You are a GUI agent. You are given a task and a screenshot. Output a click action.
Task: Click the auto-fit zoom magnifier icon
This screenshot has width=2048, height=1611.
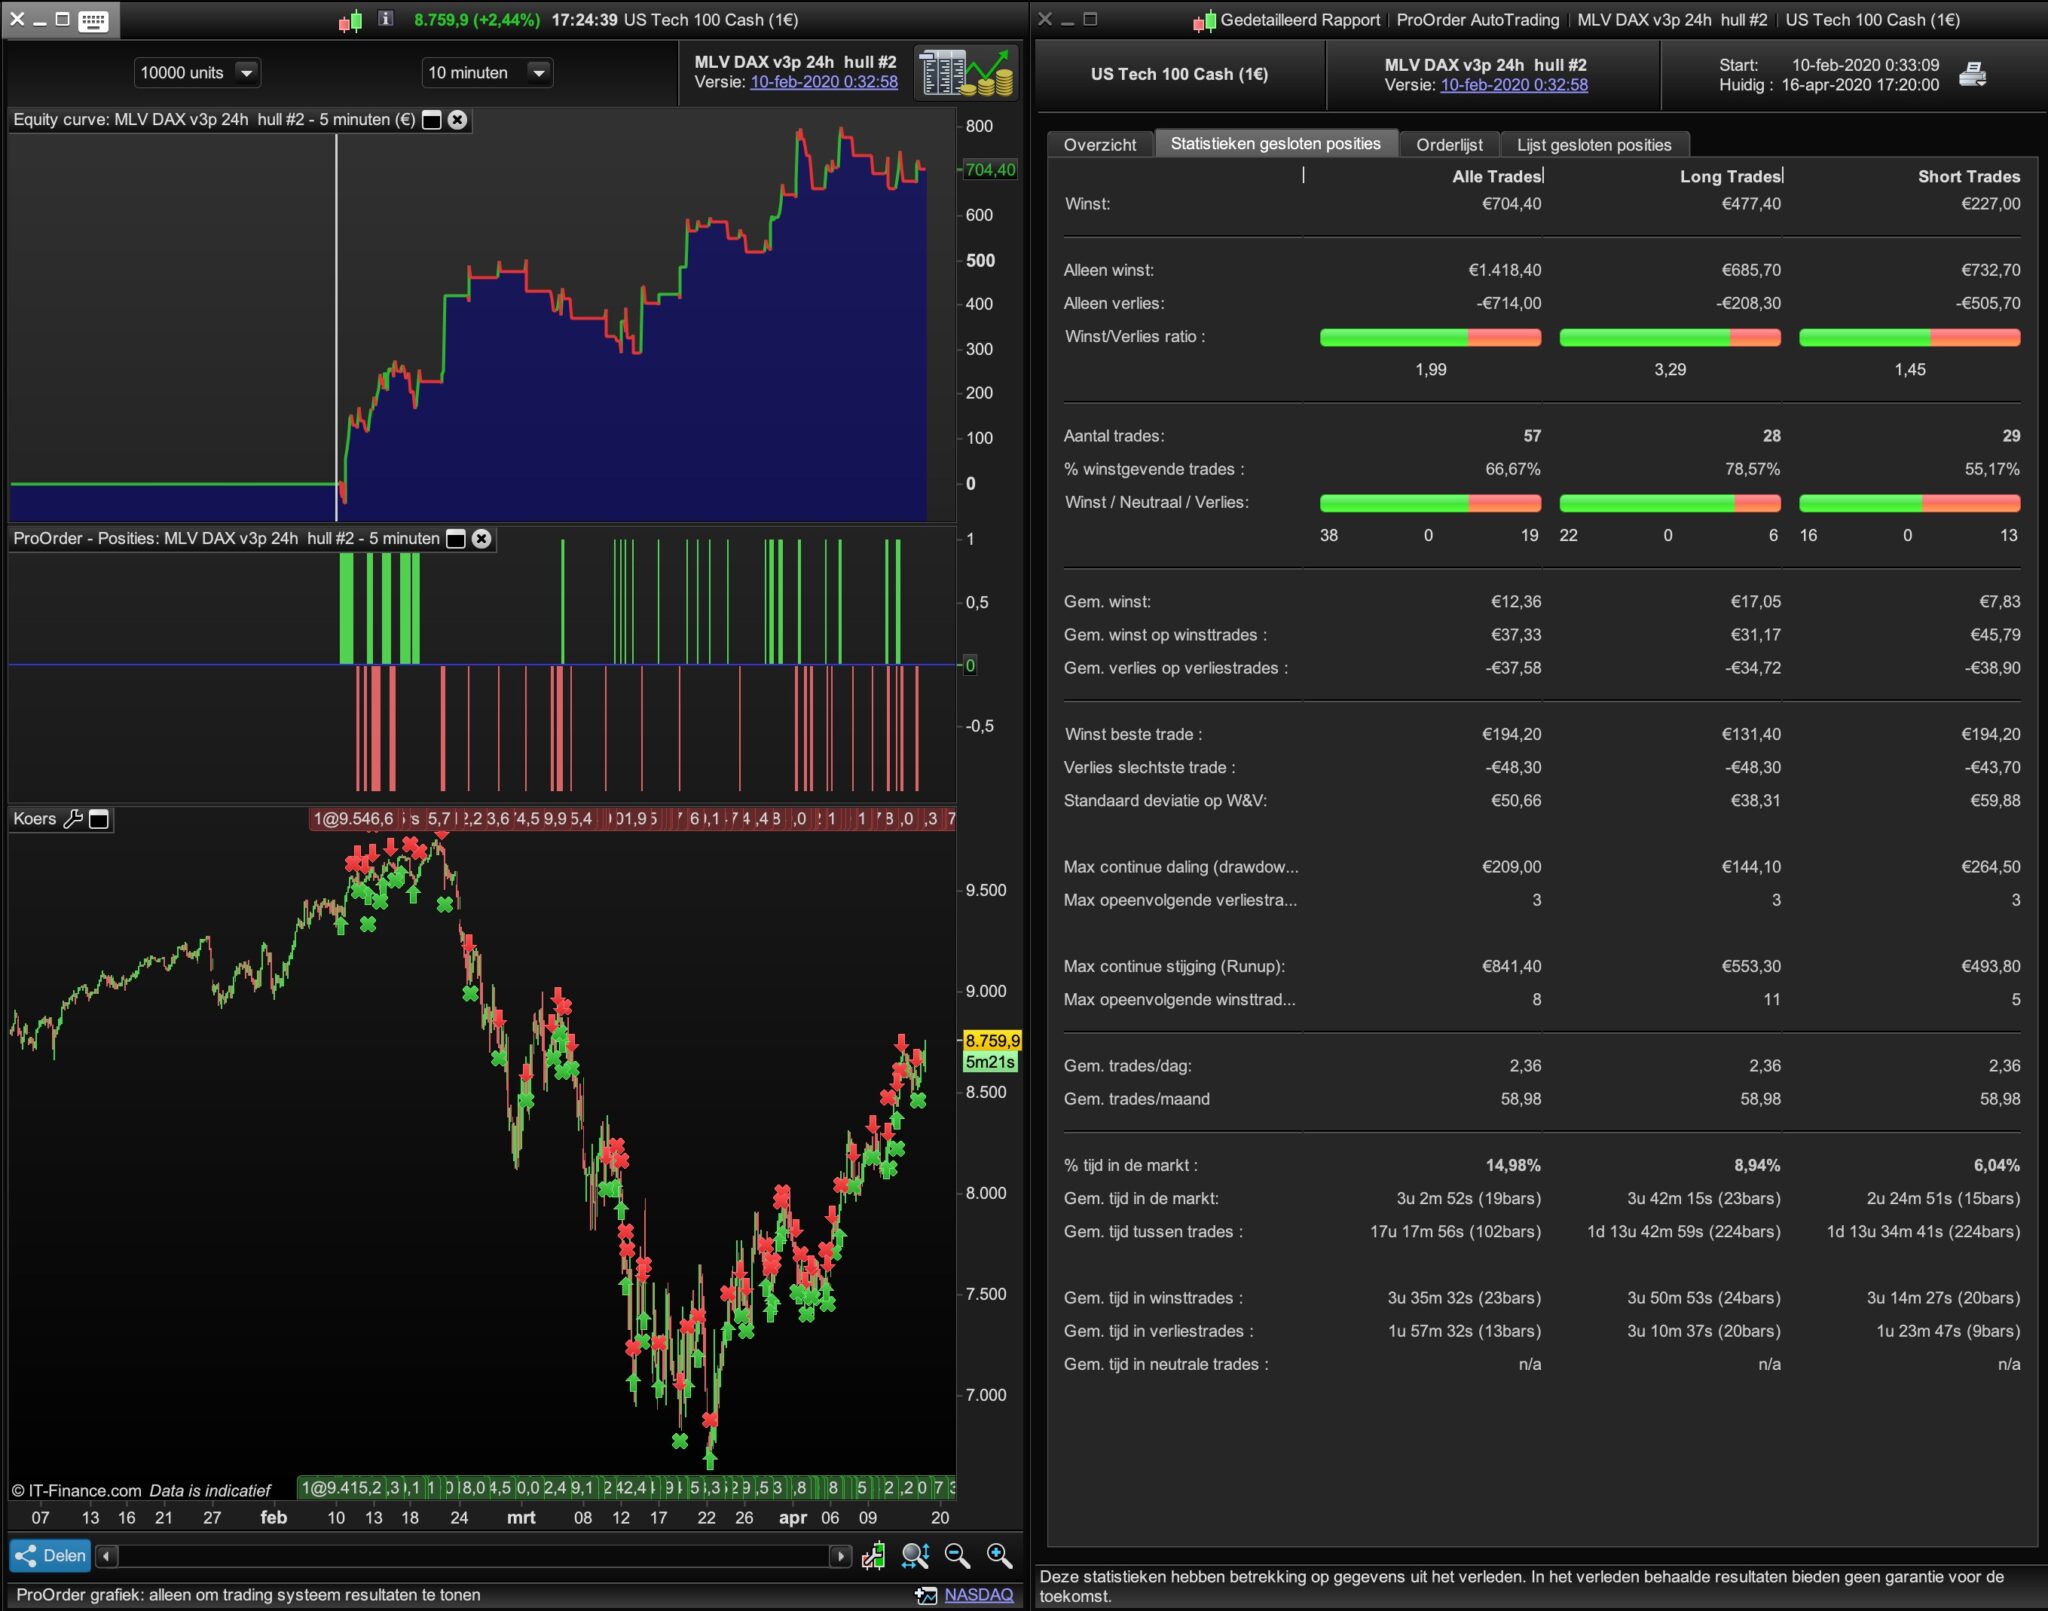[915, 1555]
